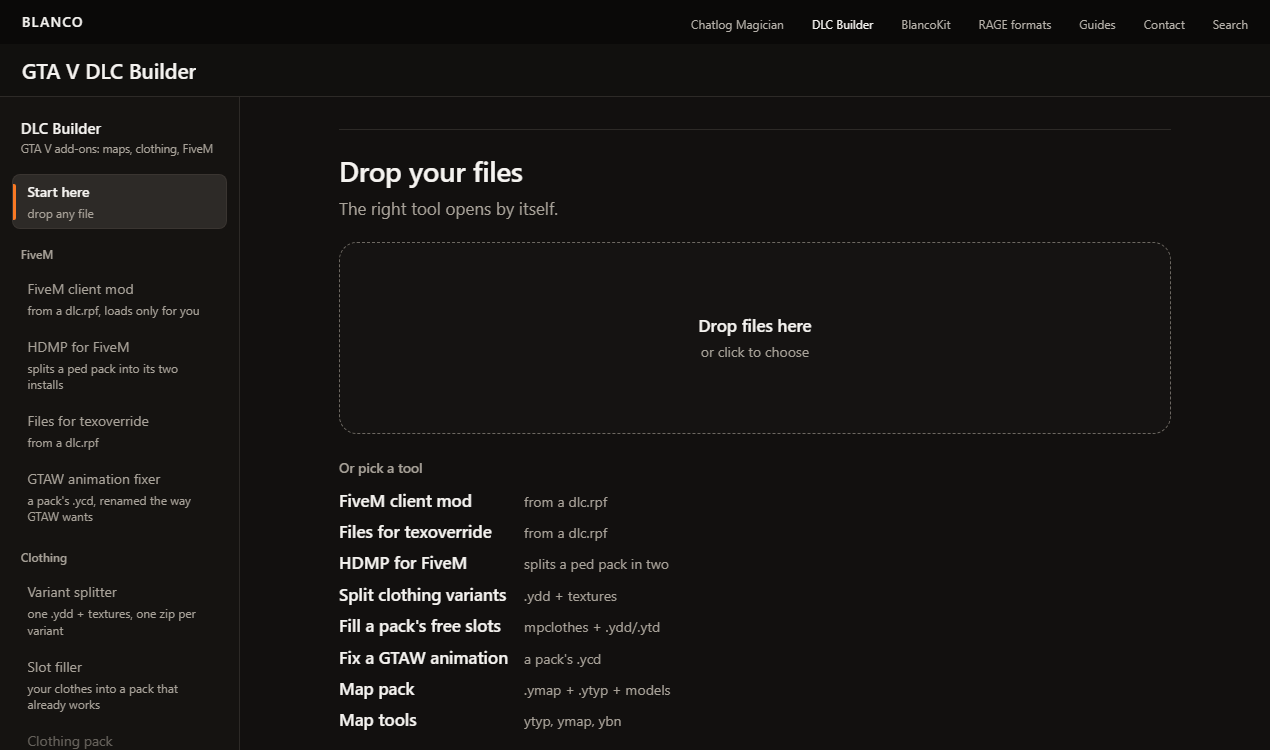The width and height of the screenshot is (1270, 750).
Task: Click 'GTA V add-ons: maps, clothing, FiveM' subtitle
Action: (117, 149)
